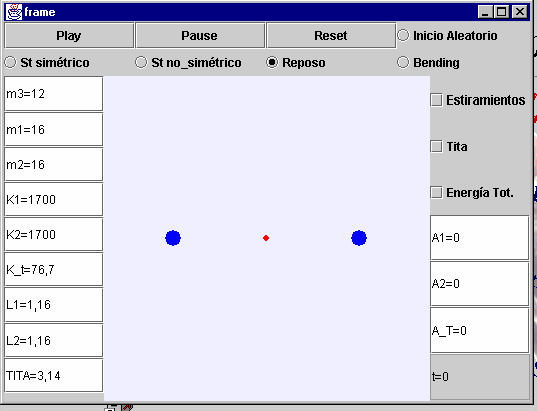Maximize the frame window
537x411 pixels.
(x=502, y=12)
